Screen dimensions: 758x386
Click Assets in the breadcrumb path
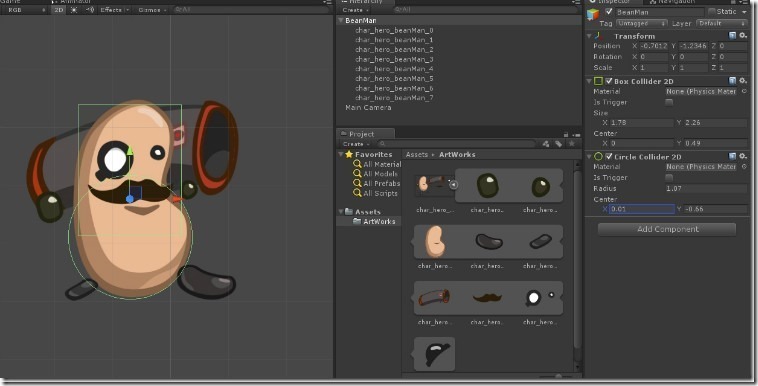pyautogui.click(x=417, y=154)
